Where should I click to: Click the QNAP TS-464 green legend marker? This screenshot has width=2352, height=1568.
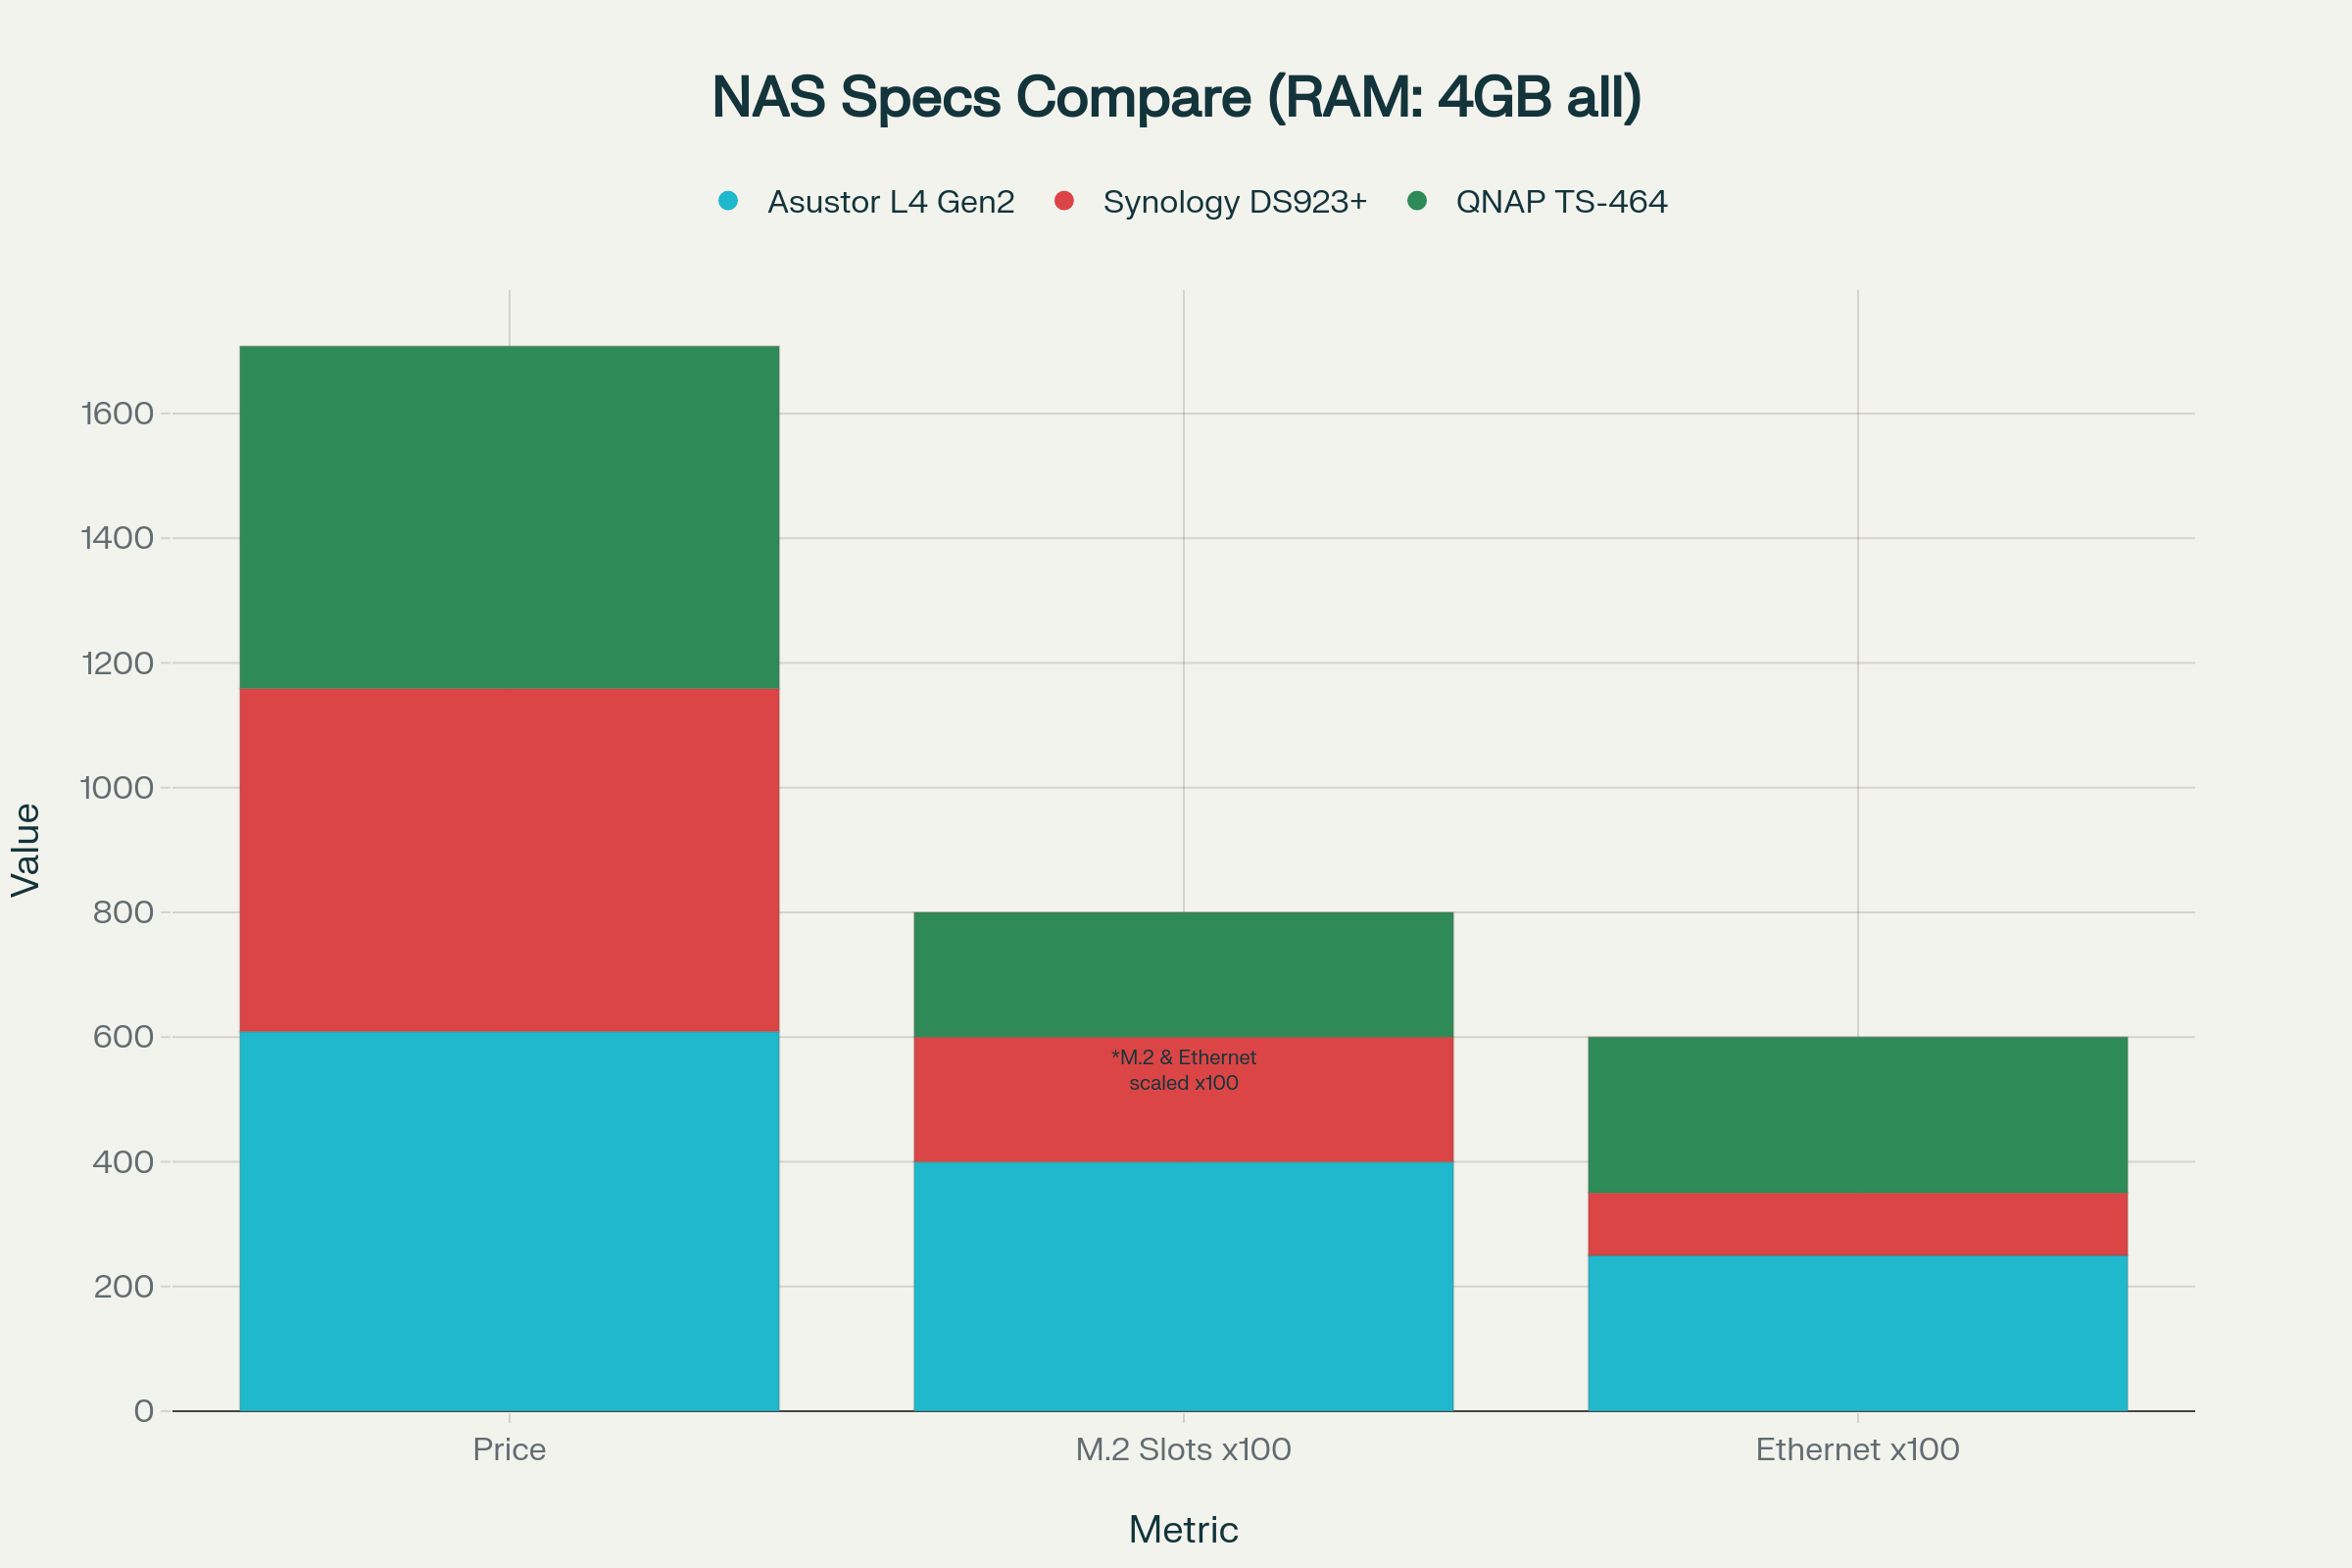pyautogui.click(x=1417, y=201)
